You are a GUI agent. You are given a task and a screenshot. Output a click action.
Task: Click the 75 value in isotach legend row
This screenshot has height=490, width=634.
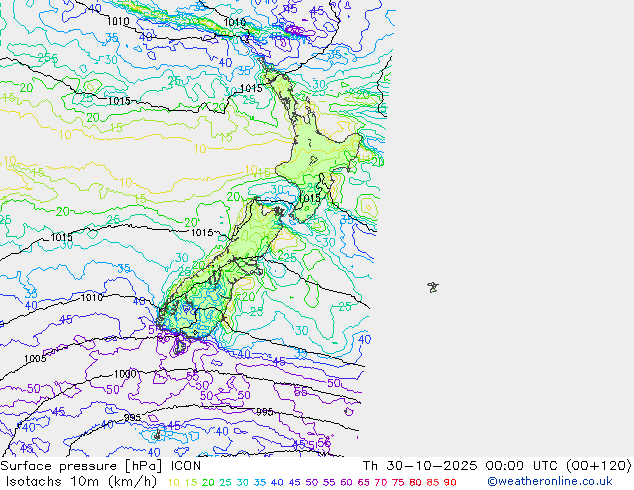pos(398,482)
